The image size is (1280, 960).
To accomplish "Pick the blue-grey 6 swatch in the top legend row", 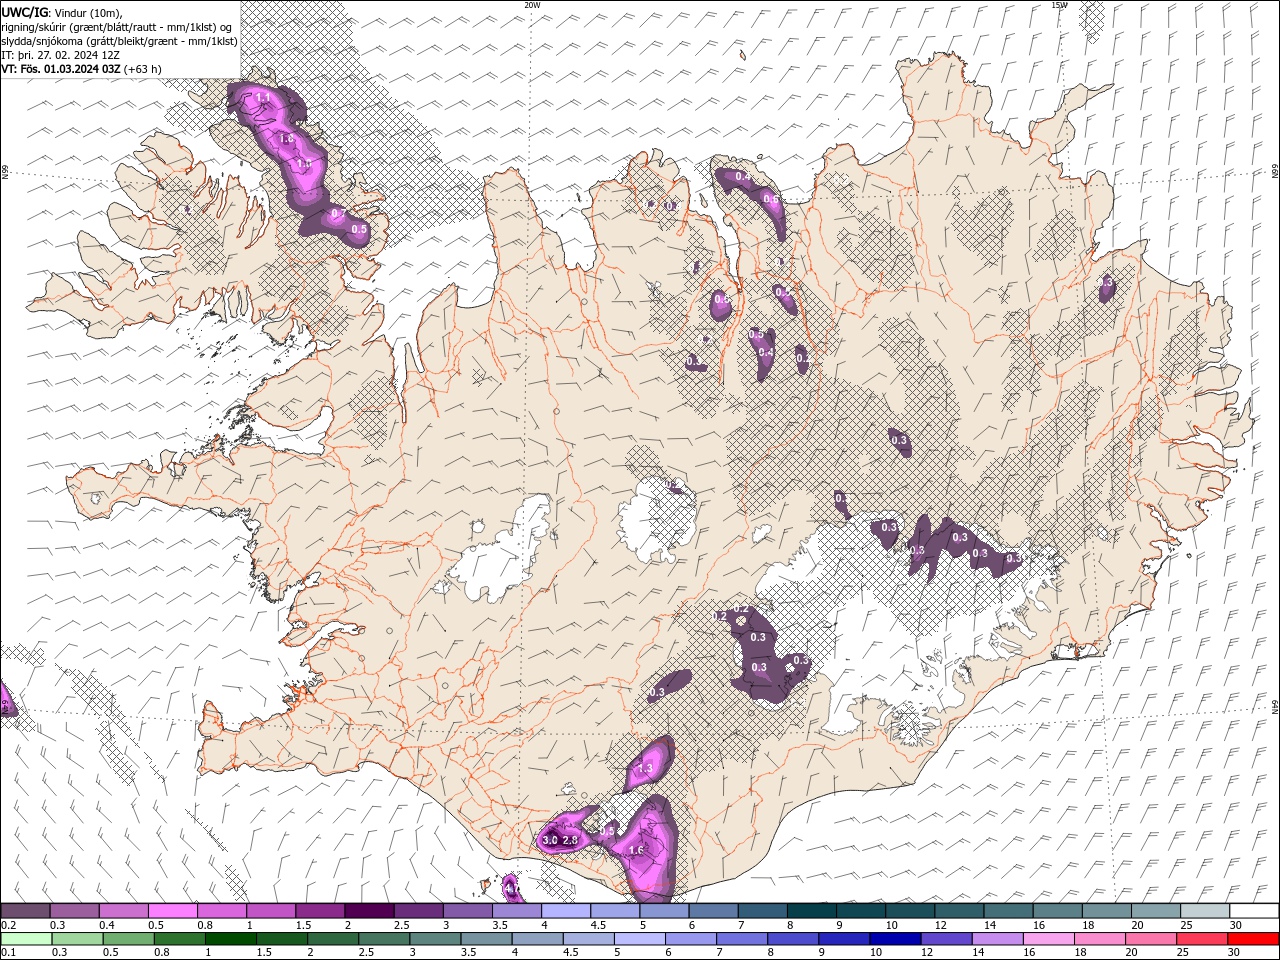I will (713, 911).
